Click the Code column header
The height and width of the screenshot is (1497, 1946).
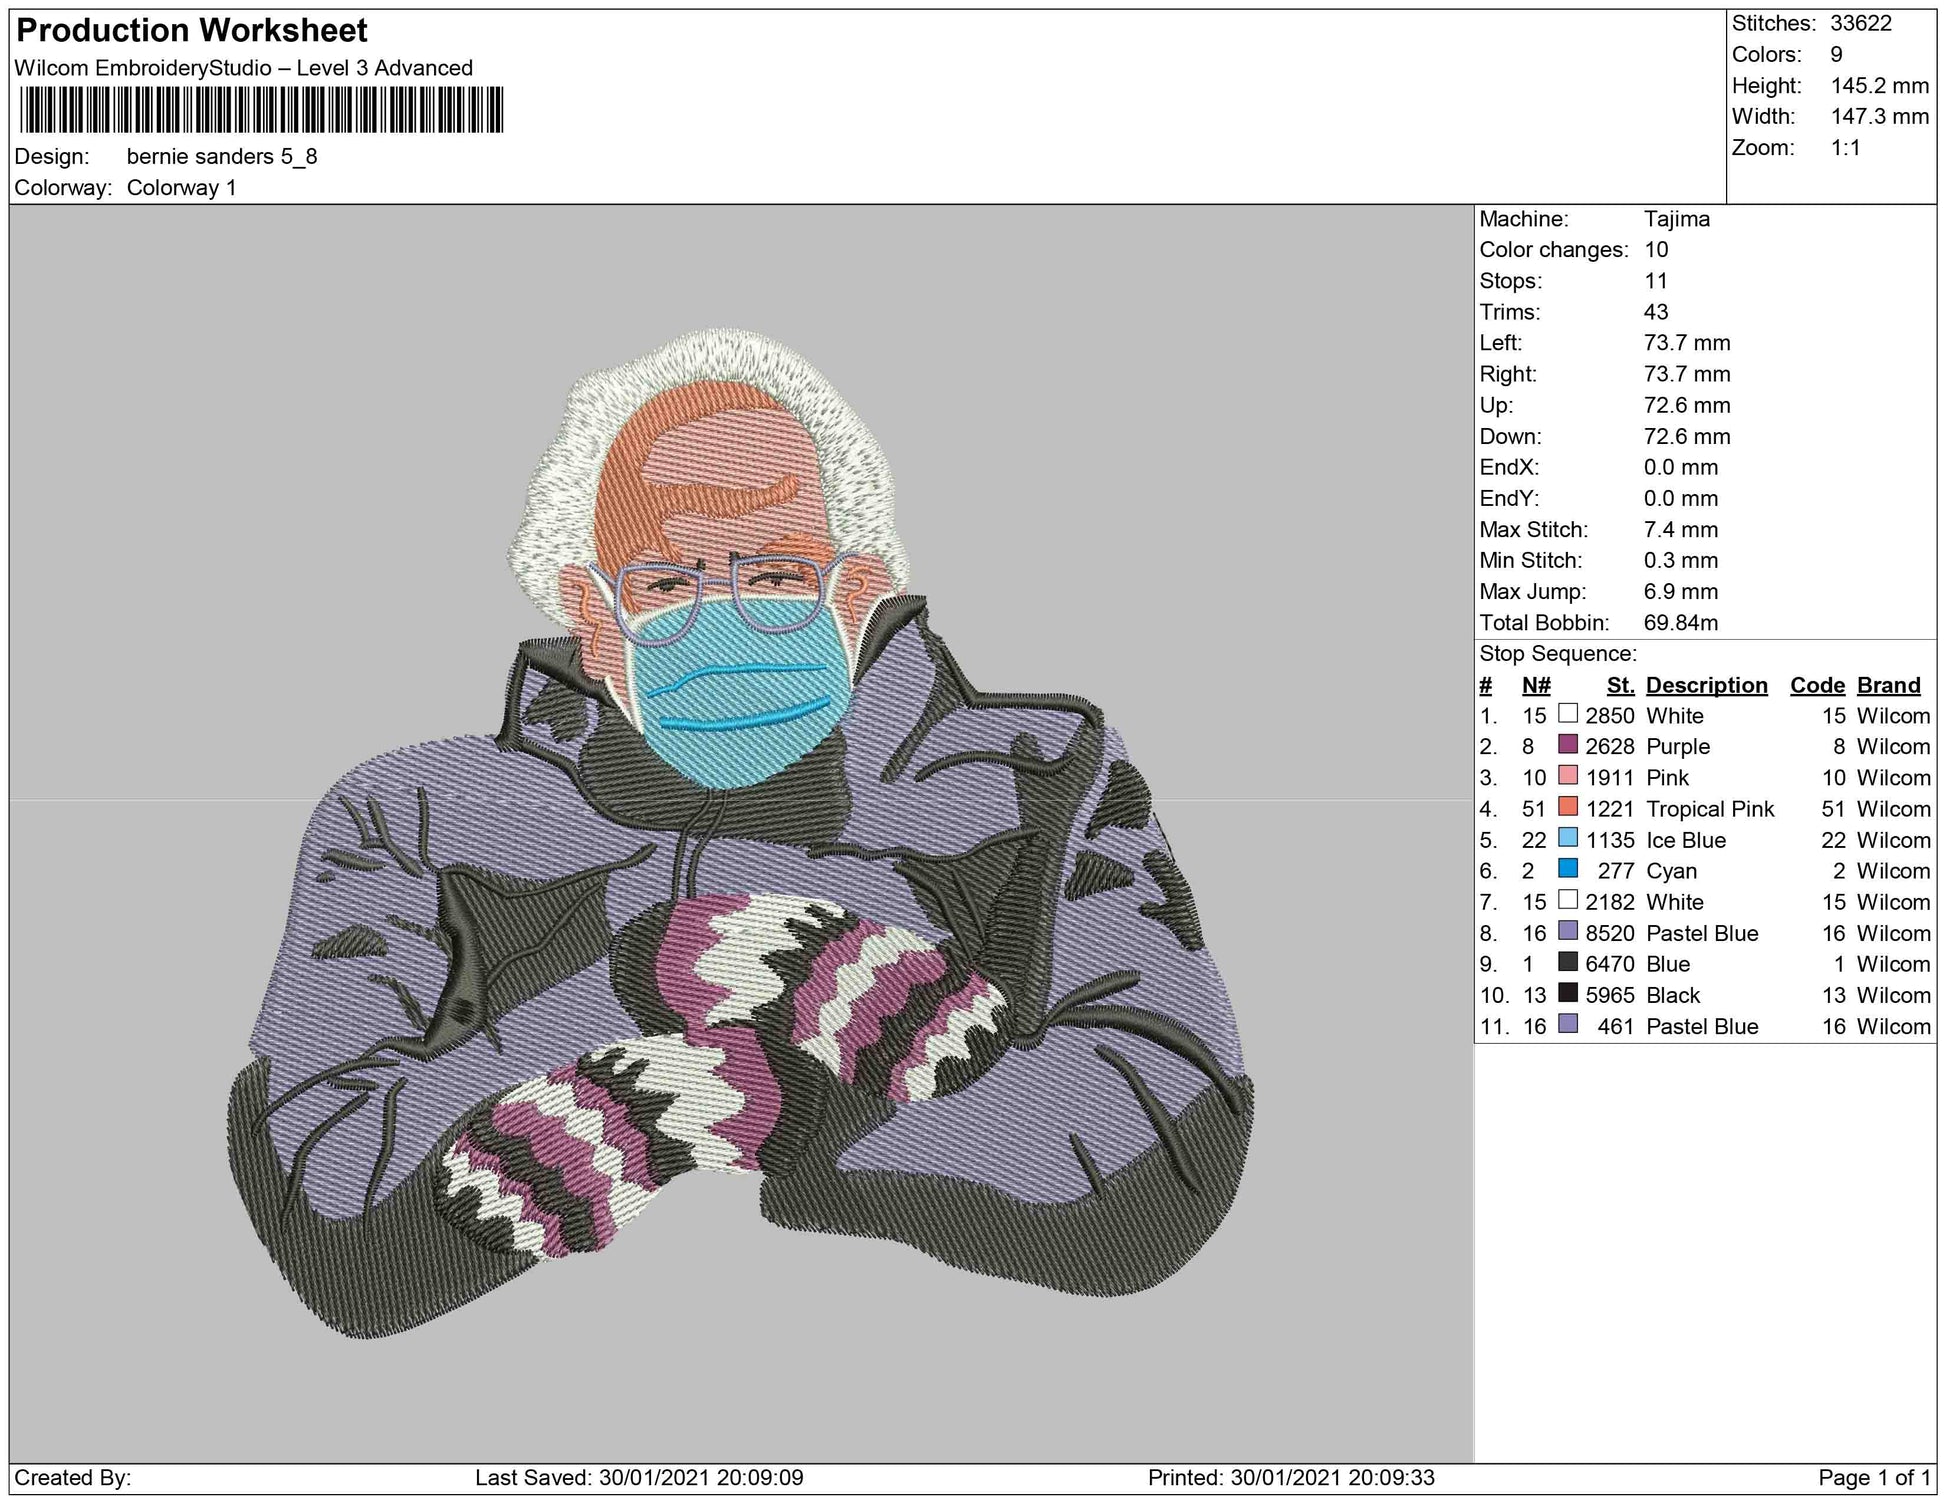click(1817, 685)
